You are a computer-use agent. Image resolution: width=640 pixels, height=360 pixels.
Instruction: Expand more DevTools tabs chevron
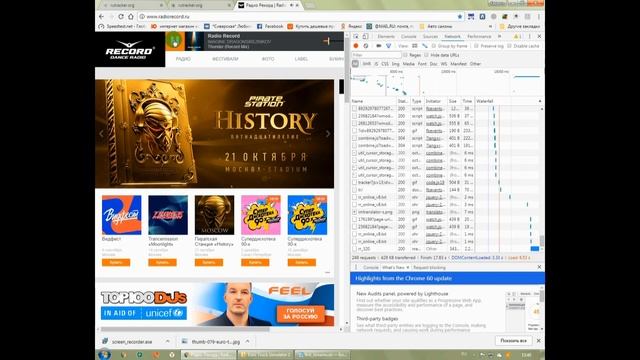(x=499, y=36)
